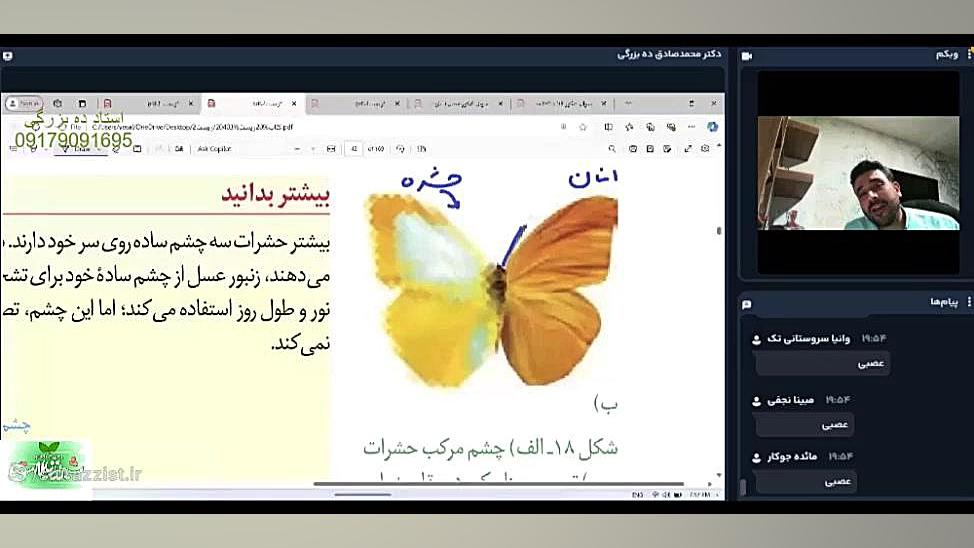974x548 pixels.
Task: Click presenter name دکتر محمدصادق ده بزرگی
Action: [x=669, y=55]
